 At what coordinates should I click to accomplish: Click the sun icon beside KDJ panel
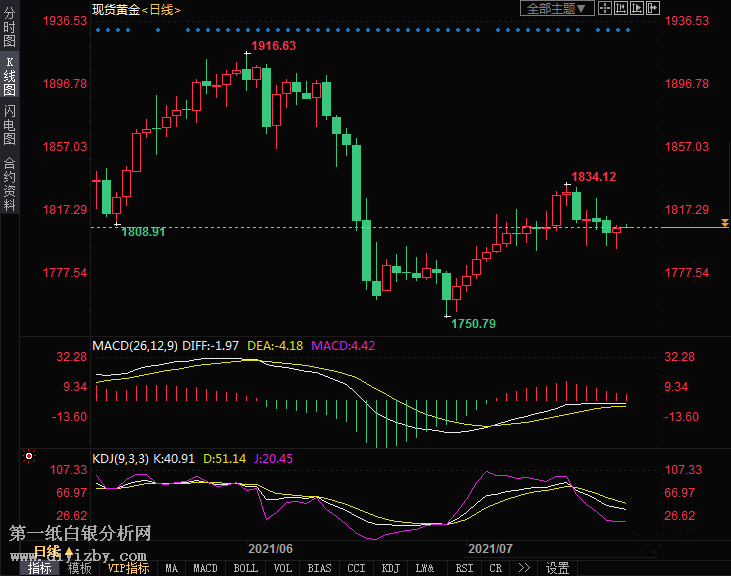(x=28, y=457)
